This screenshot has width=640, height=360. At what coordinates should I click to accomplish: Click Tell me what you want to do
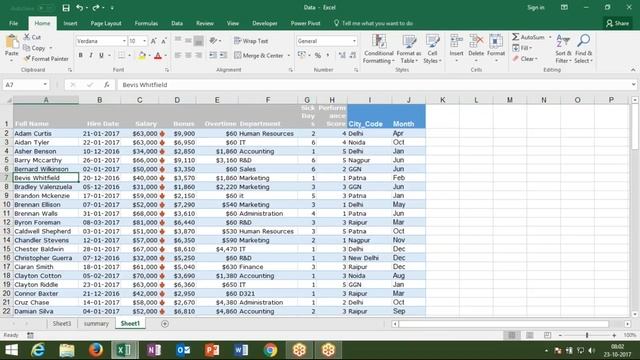(373, 23)
